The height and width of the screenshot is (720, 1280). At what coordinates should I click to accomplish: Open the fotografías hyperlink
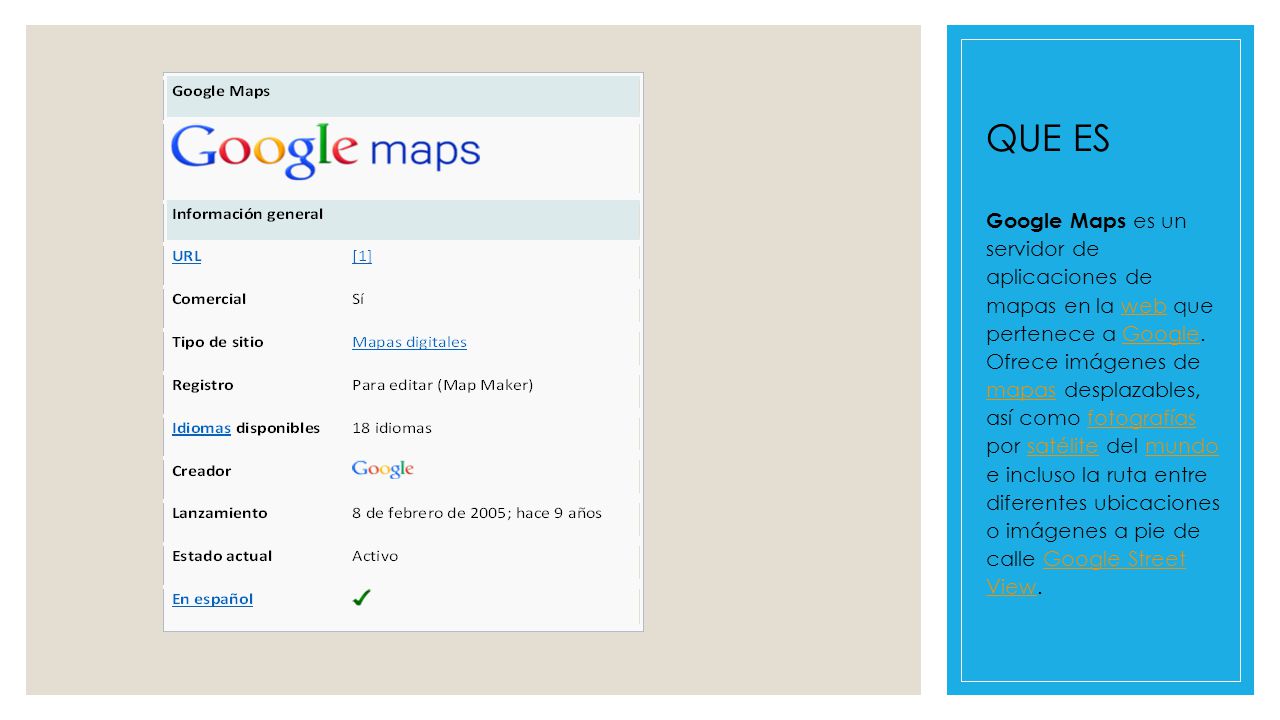pos(1141,418)
